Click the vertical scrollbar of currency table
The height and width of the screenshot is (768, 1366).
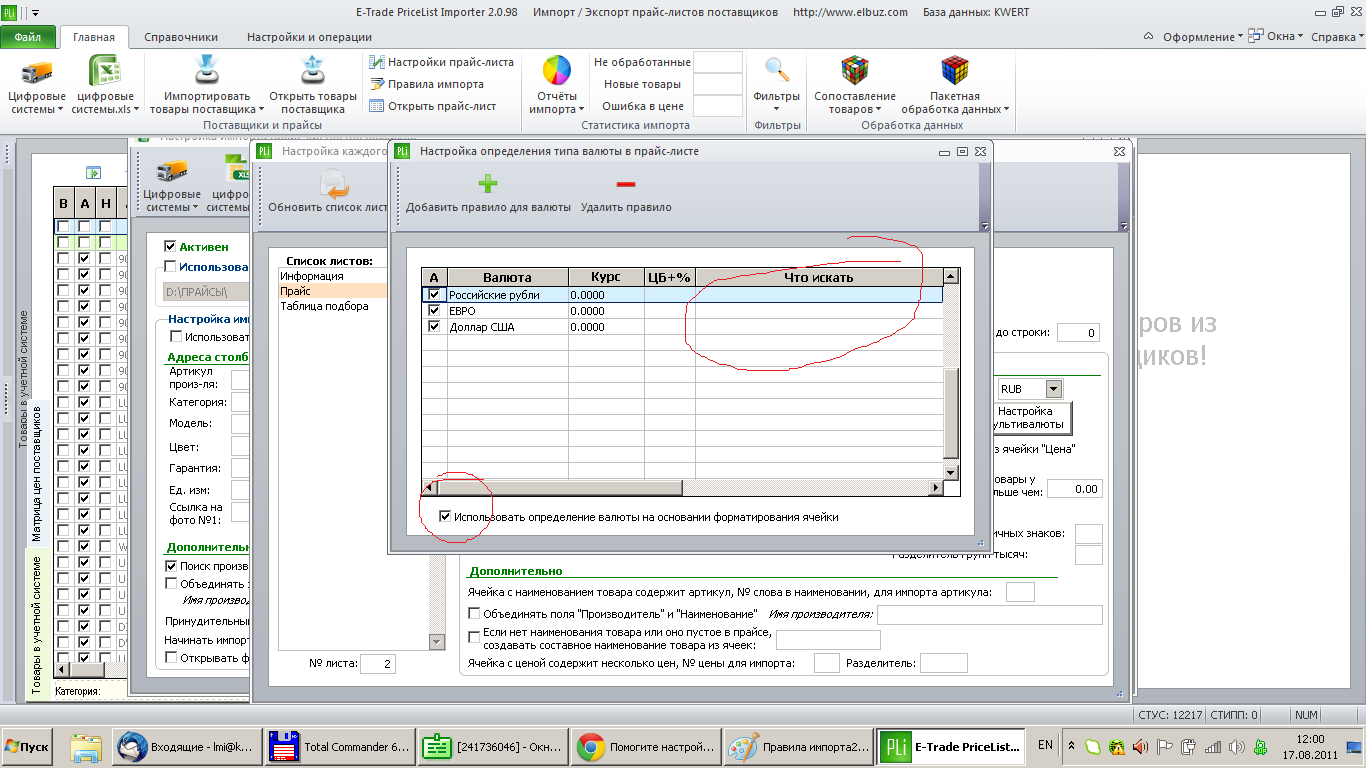(951, 374)
